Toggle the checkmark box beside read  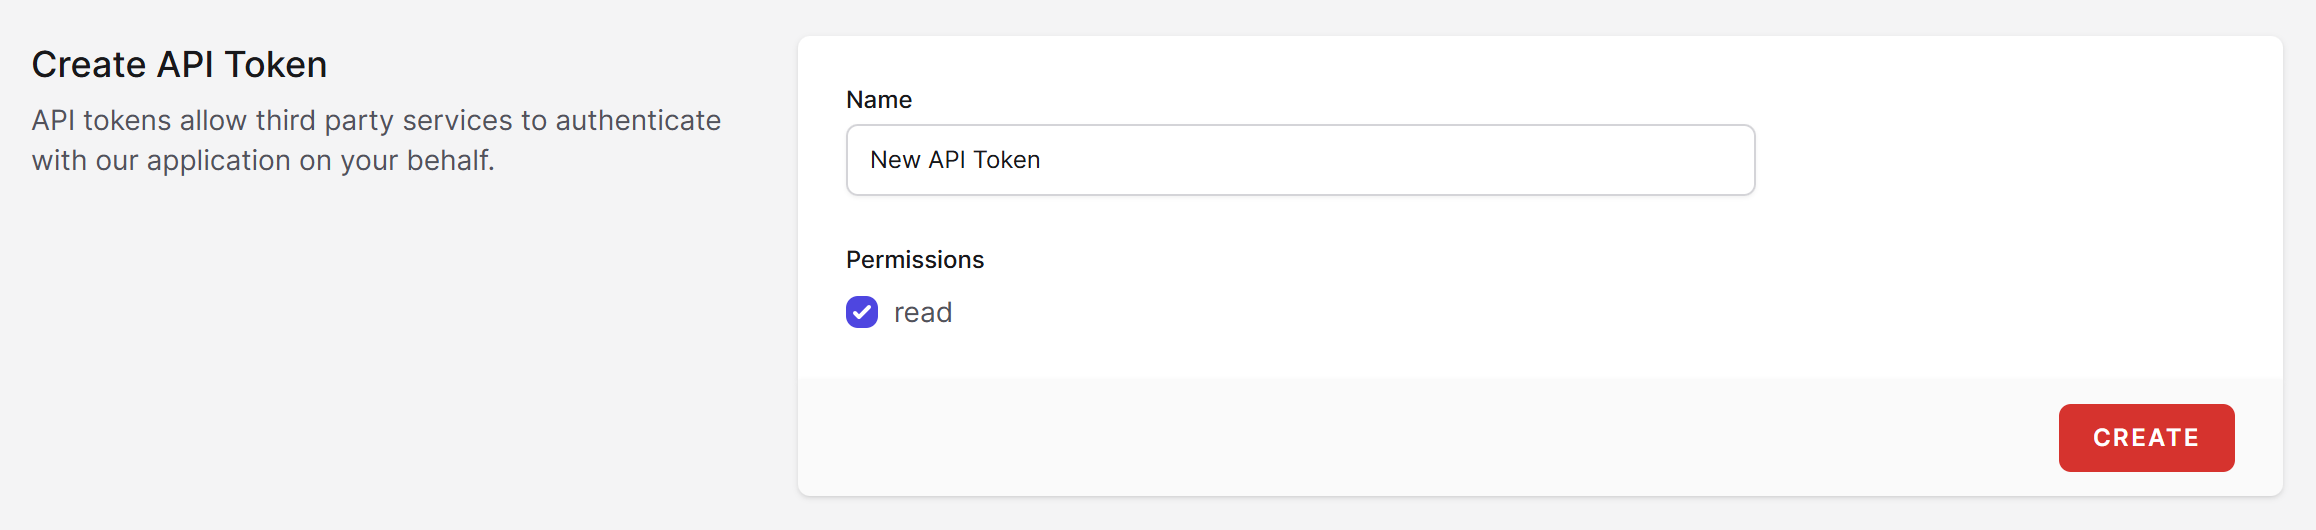click(861, 312)
